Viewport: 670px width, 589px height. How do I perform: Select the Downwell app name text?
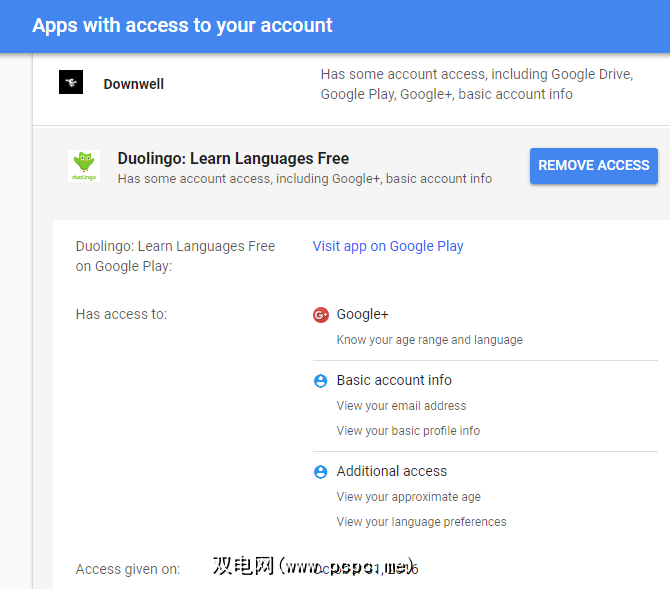coord(133,84)
